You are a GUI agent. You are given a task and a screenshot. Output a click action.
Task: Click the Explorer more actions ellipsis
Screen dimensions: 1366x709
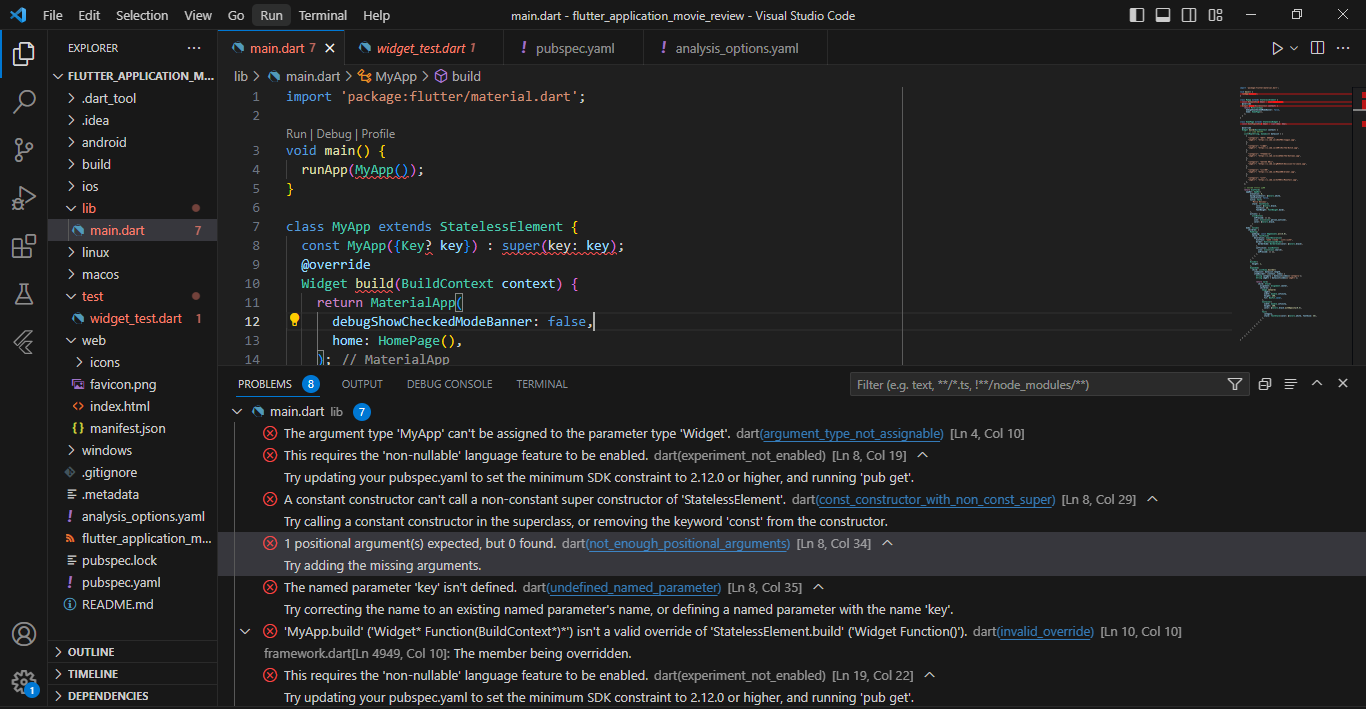194,48
